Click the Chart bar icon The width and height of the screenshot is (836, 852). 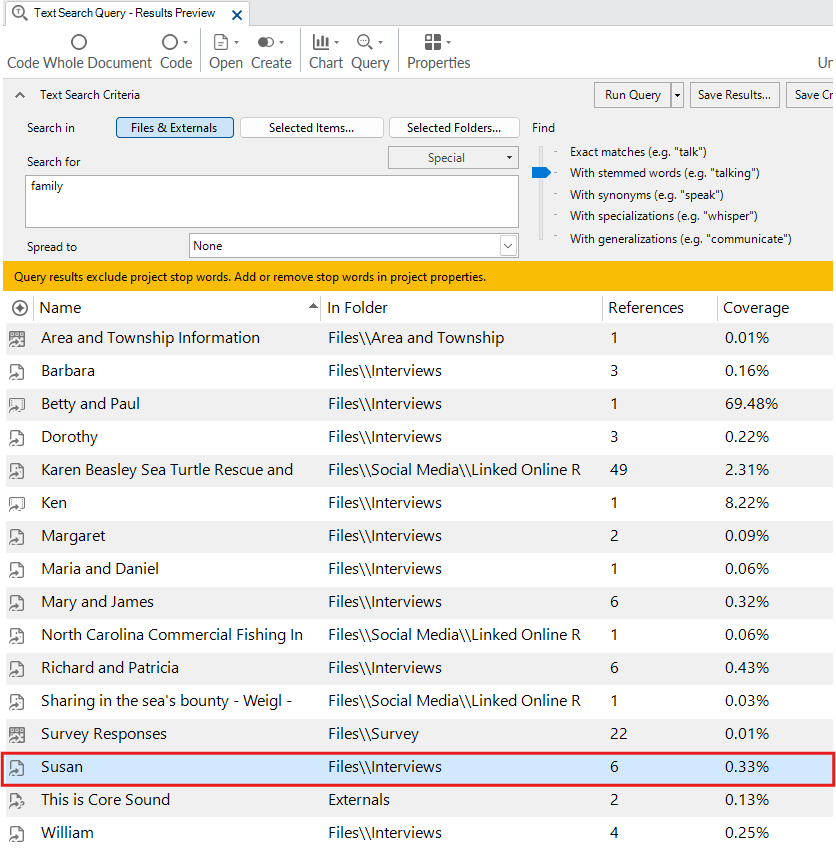[320, 42]
